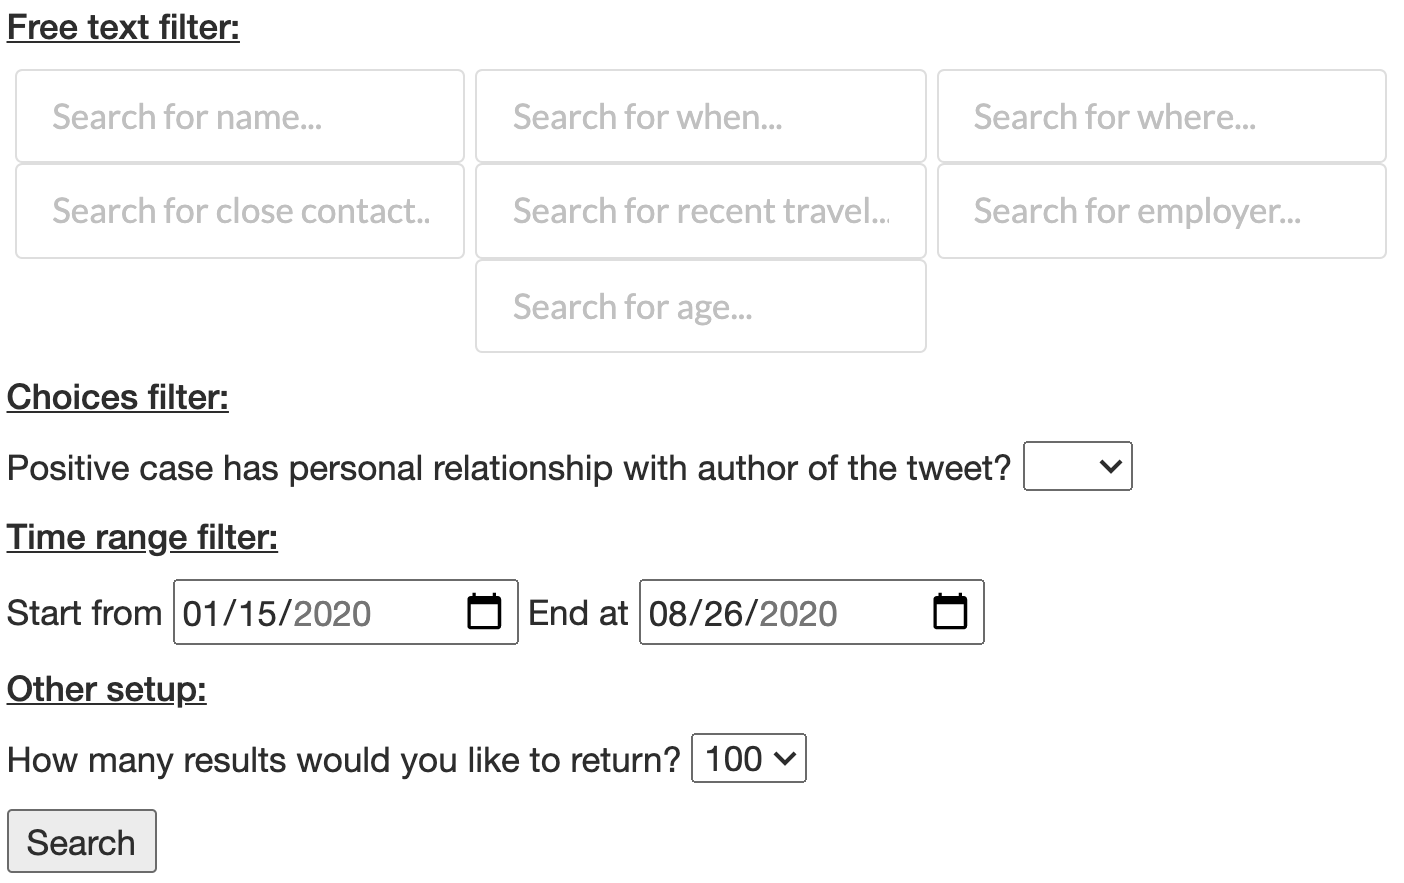Click the Search button

pyautogui.click(x=81, y=841)
